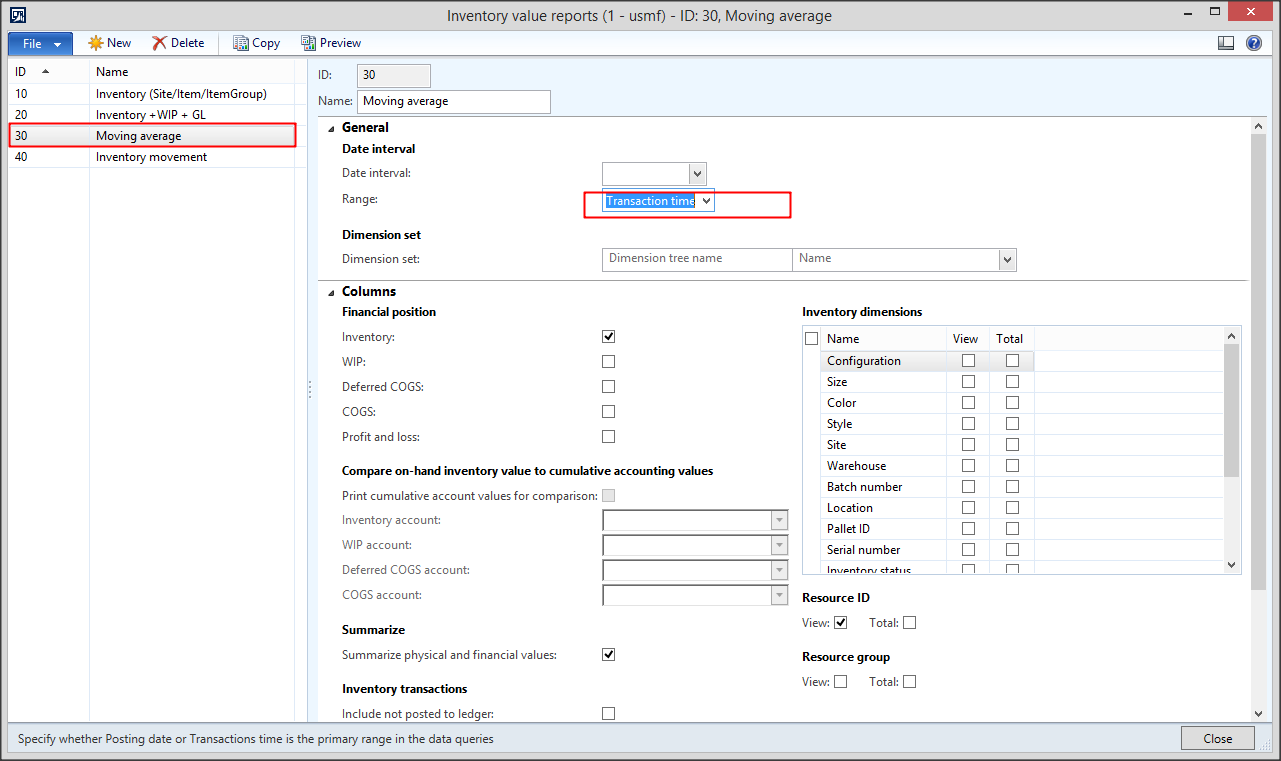Collapse the General section
Image resolution: width=1281 pixels, height=761 pixels.
pyautogui.click(x=331, y=127)
